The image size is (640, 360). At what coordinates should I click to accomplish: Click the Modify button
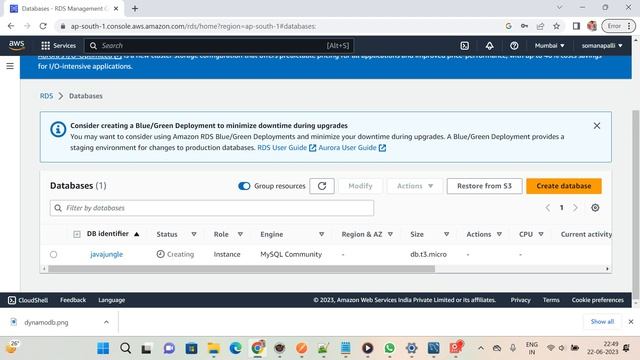(x=360, y=186)
